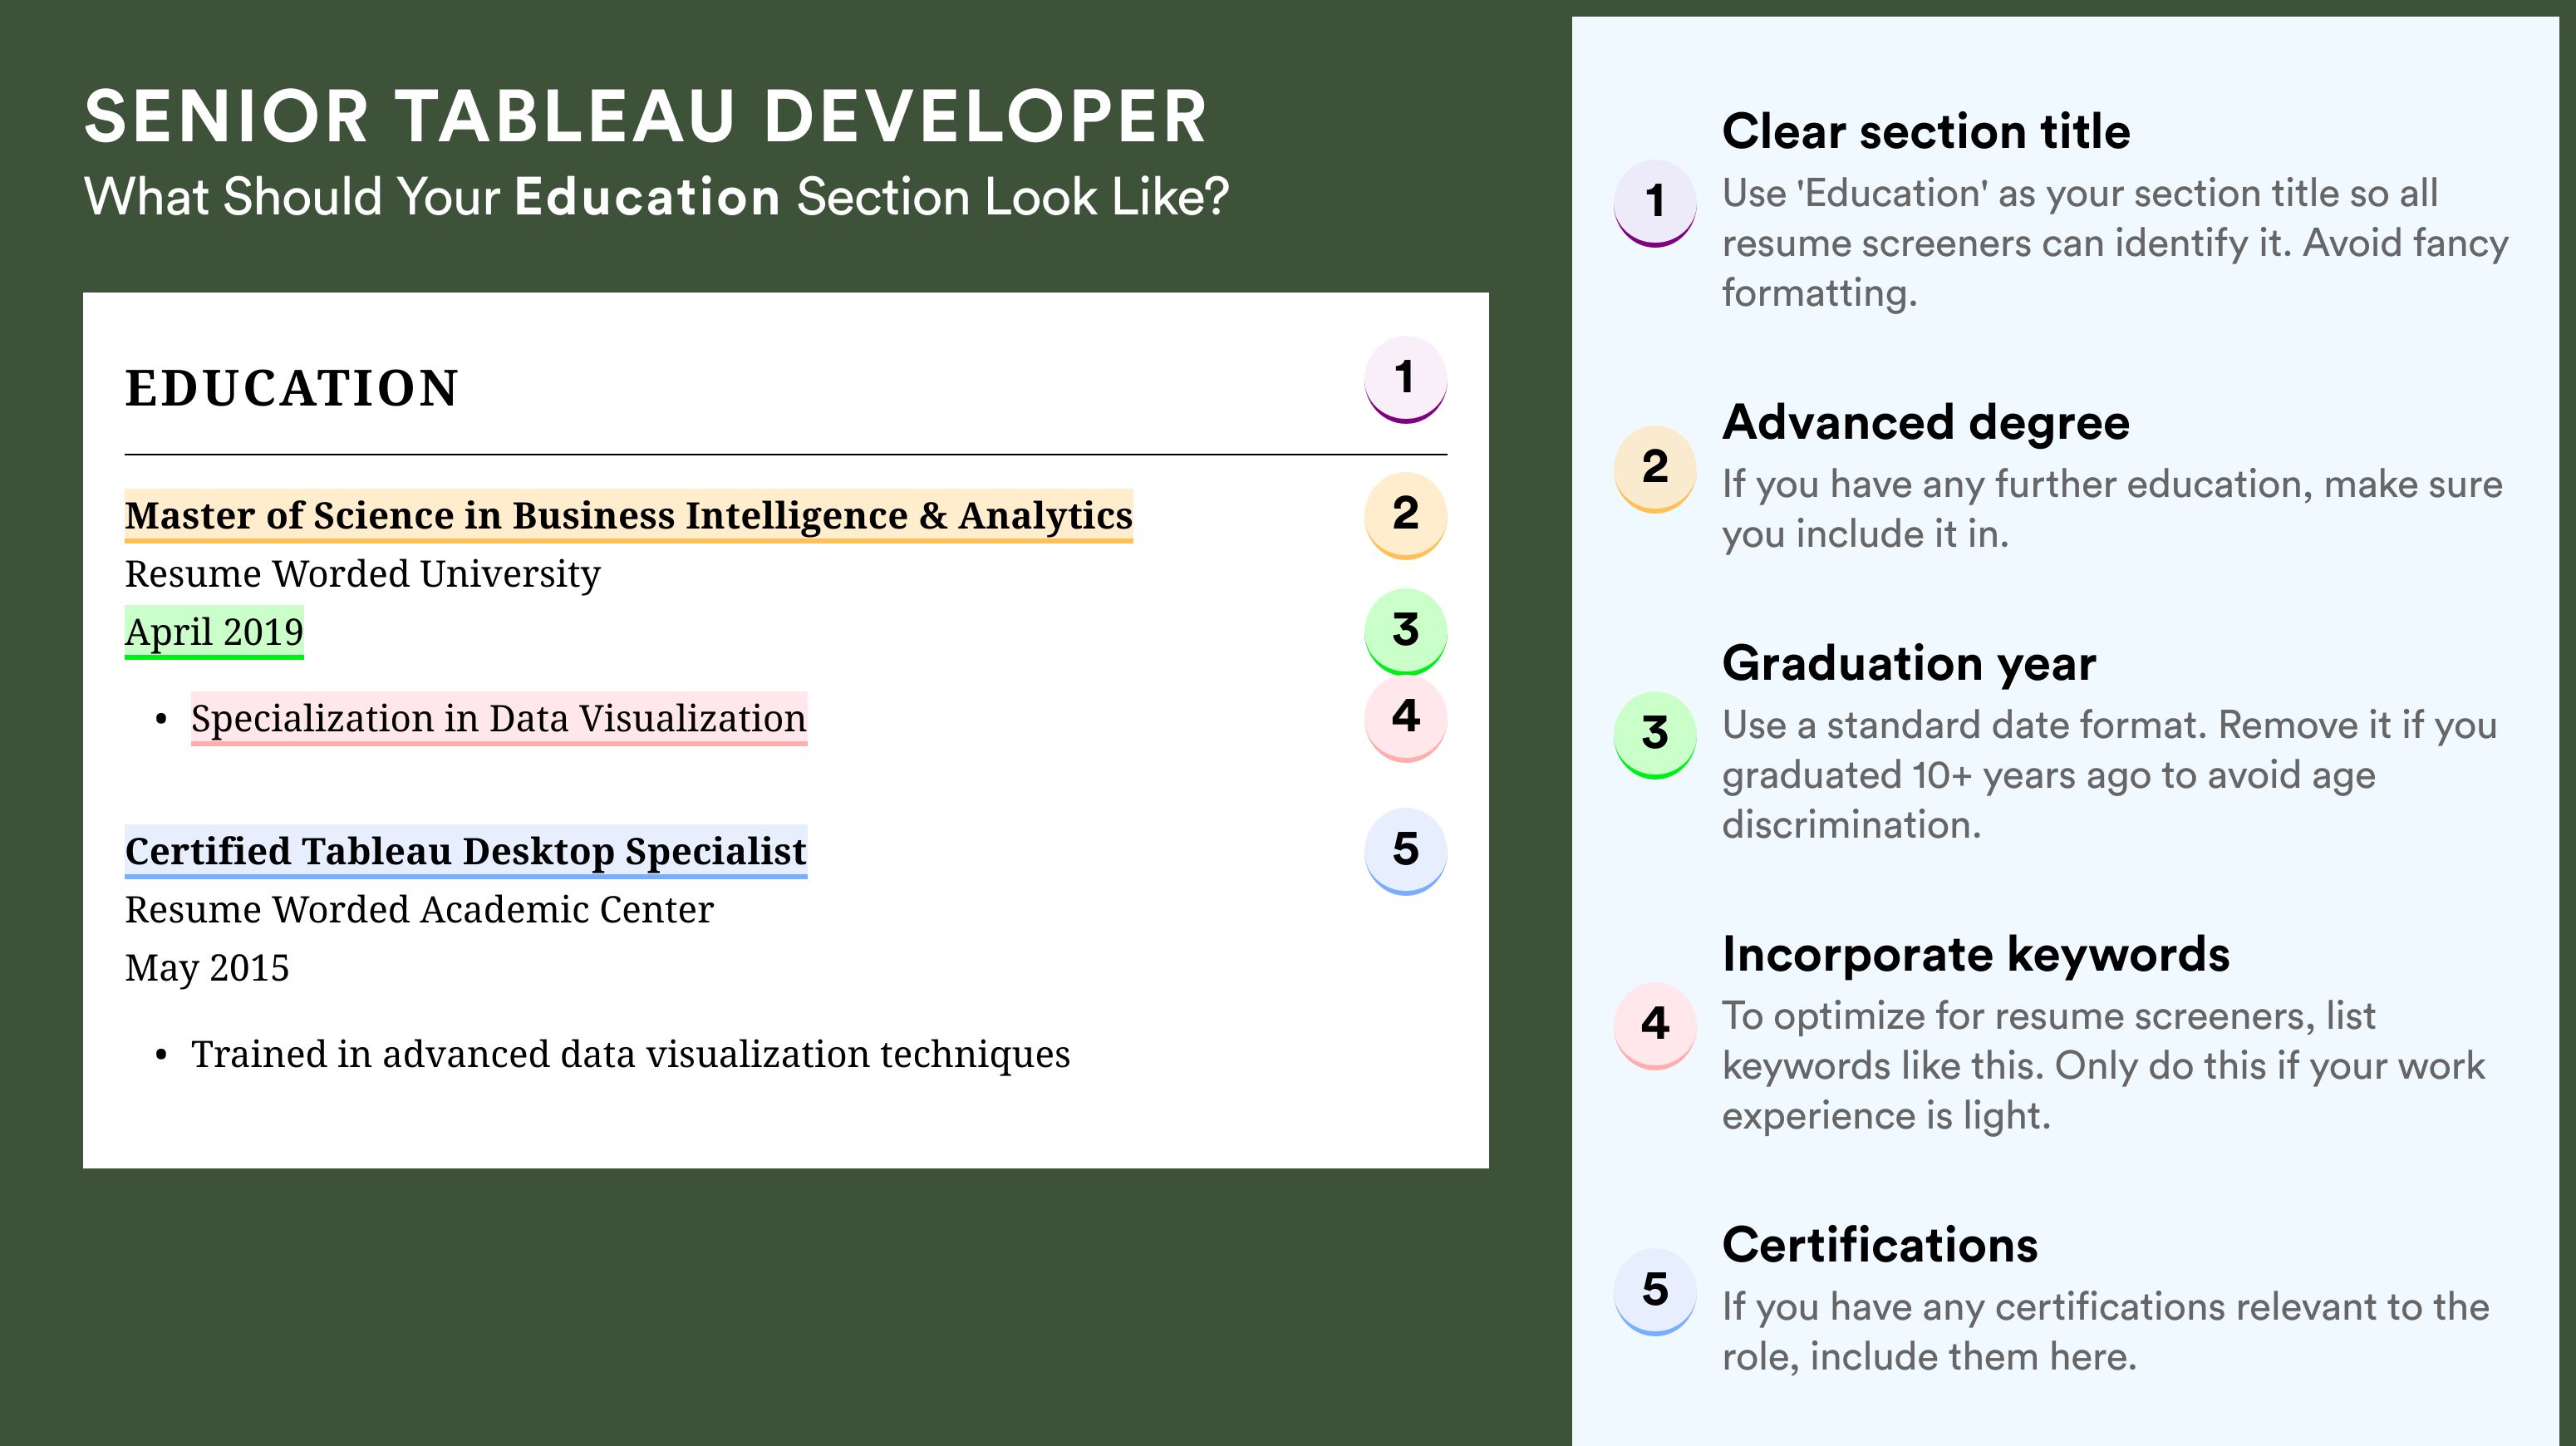Image resolution: width=2576 pixels, height=1446 pixels.
Task: Click the green highlighted April 2019 date
Action: tap(214, 632)
